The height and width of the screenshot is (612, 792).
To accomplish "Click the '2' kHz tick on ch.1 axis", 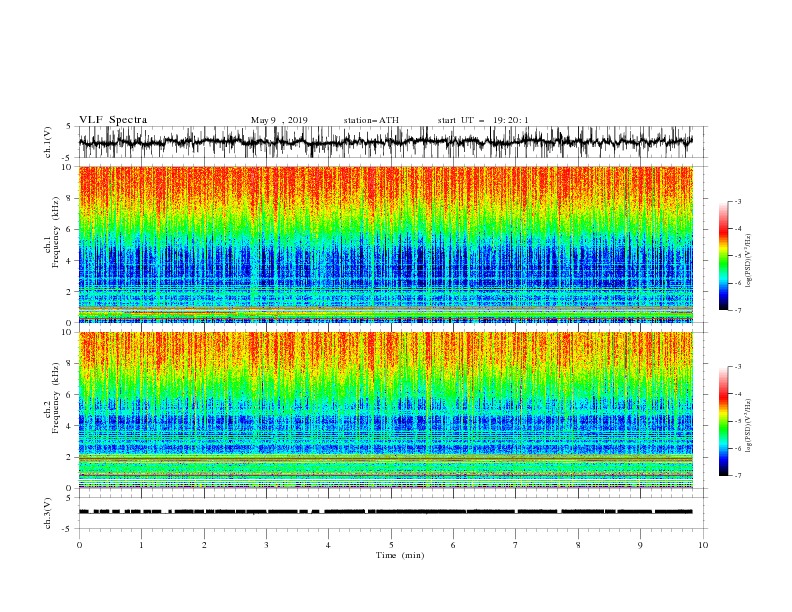I will click(70, 292).
